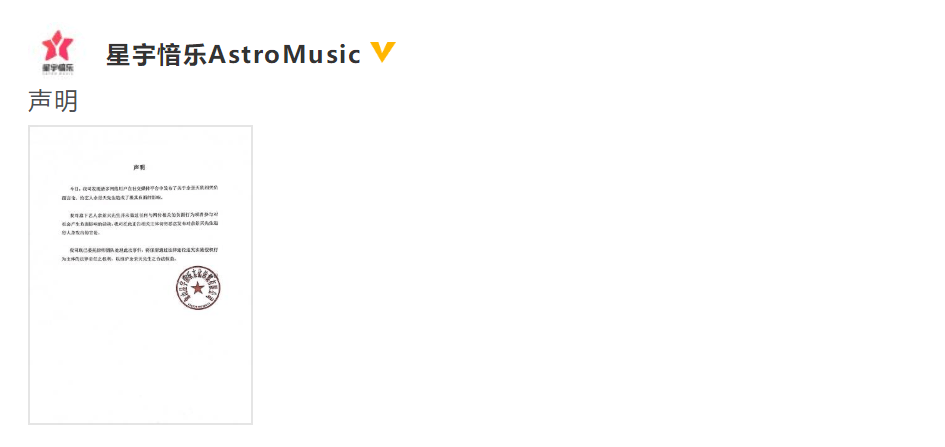This screenshot has height=447, width=945.
Task: Click the 明 character in the caption
Action: tap(66, 101)
